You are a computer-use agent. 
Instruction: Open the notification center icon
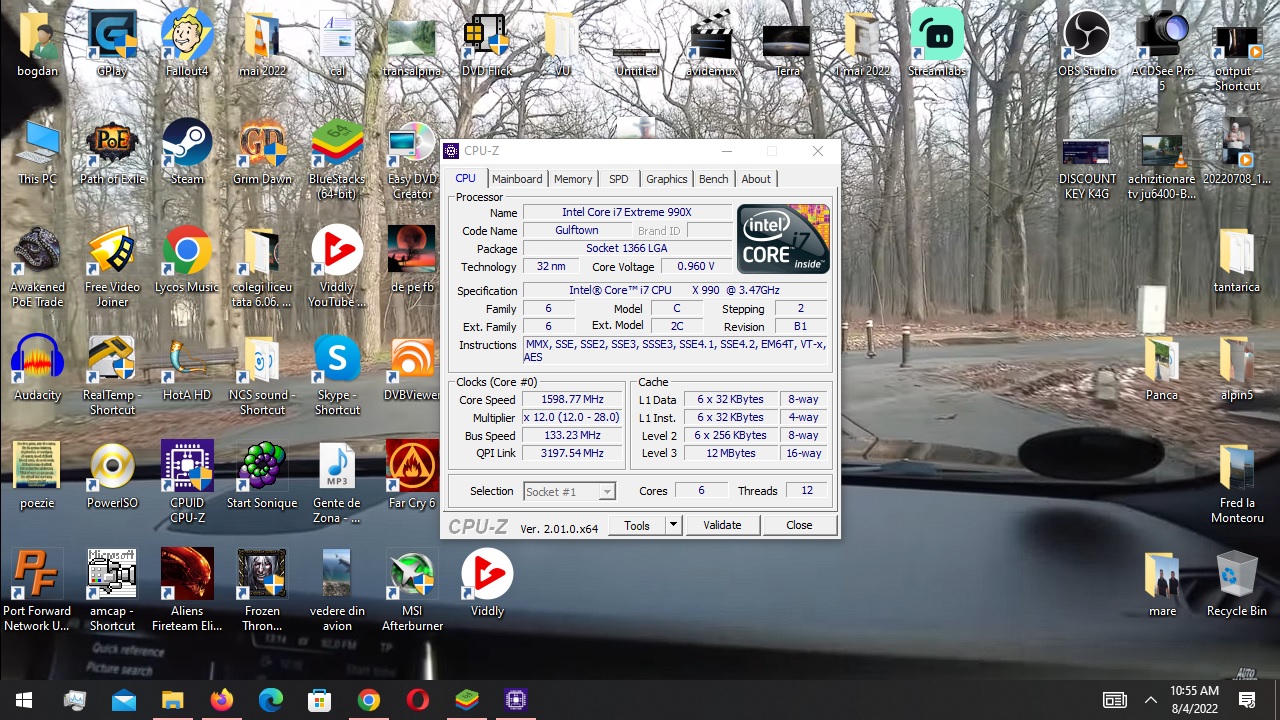point(1247,700)
